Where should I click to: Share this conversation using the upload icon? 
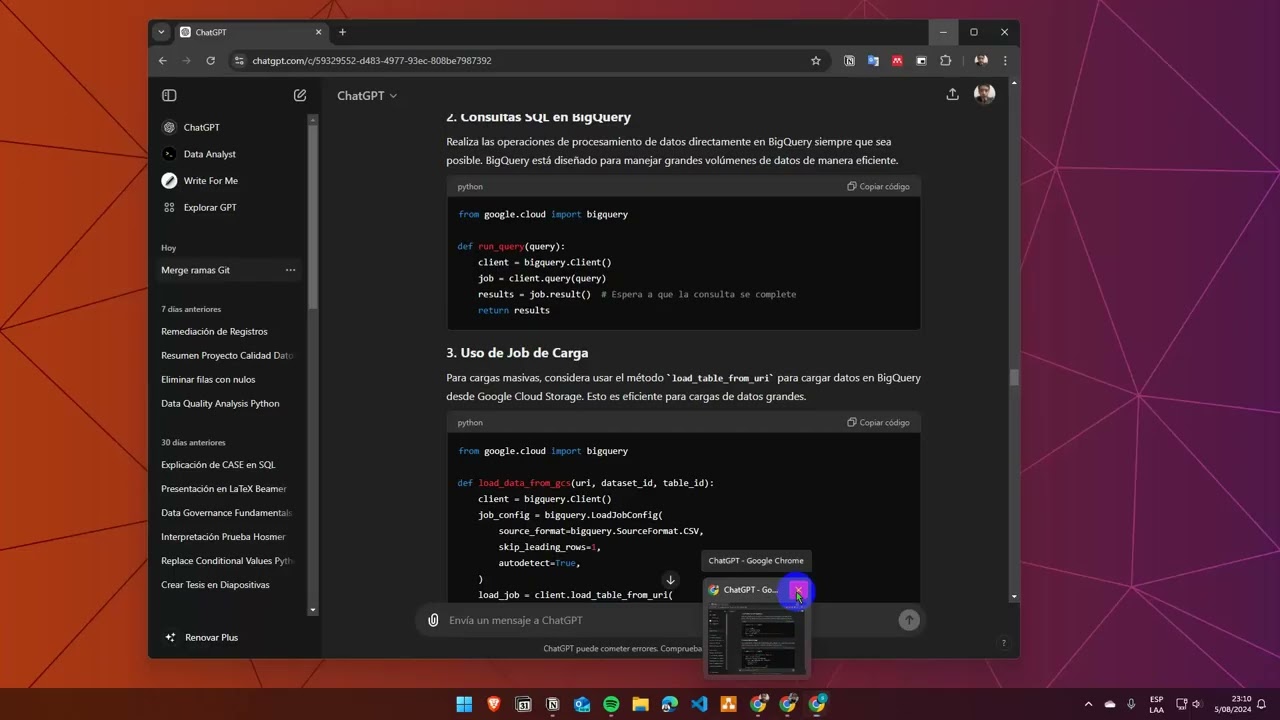952,94
